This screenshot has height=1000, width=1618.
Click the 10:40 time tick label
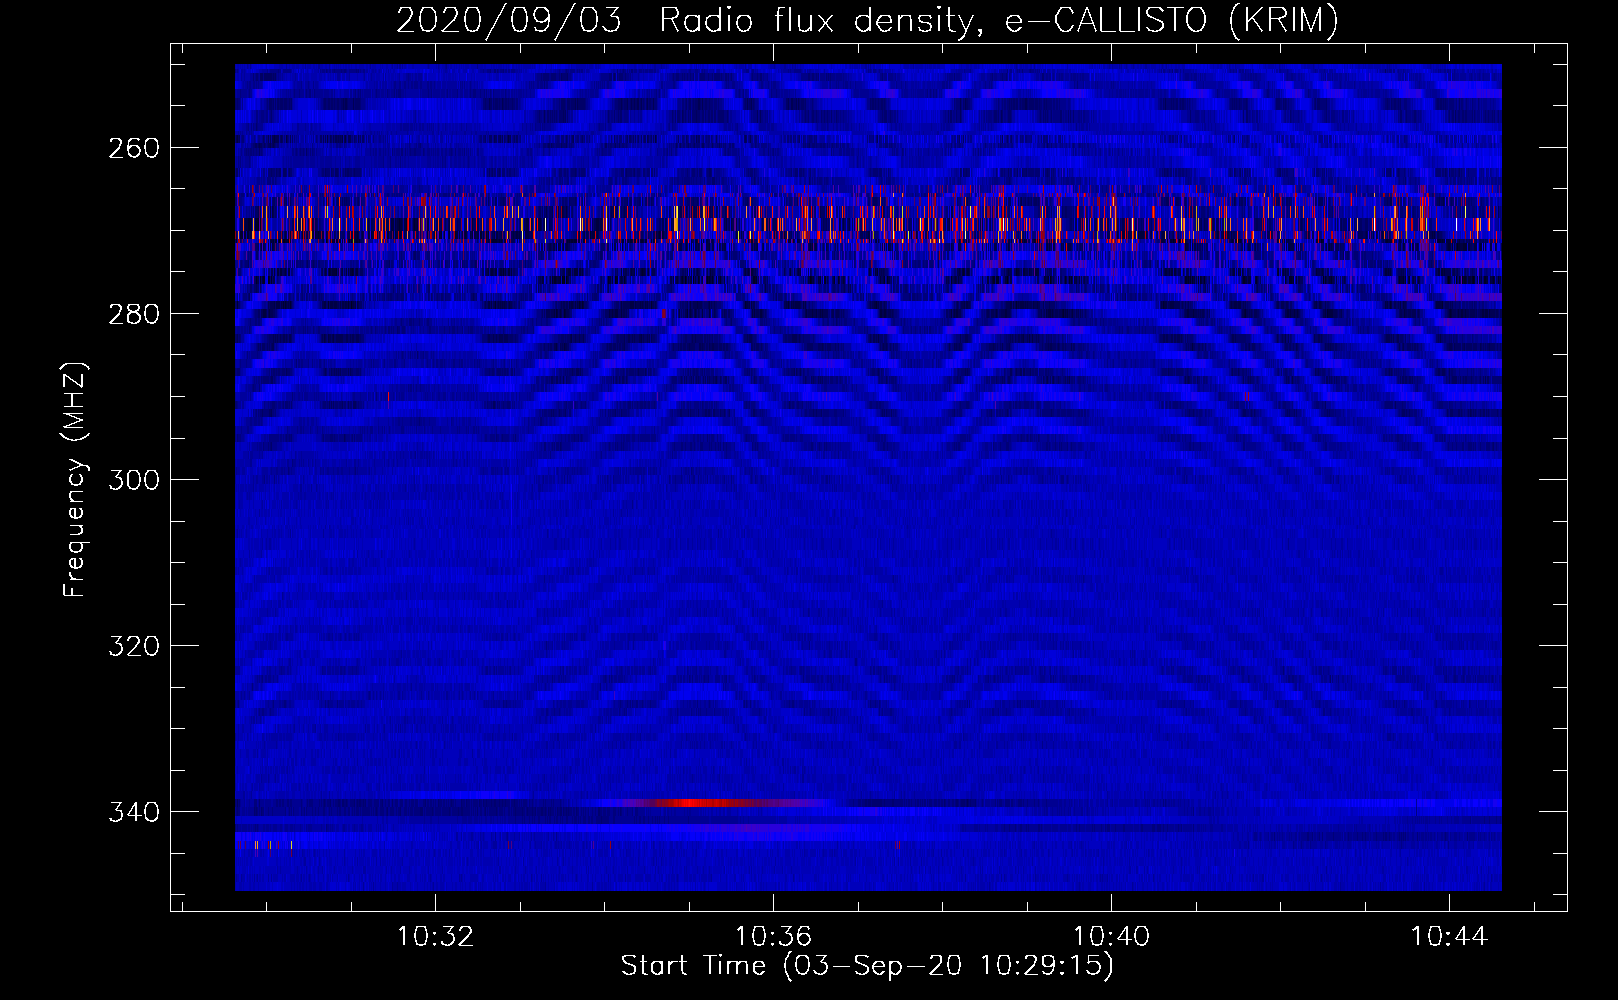1111,937
